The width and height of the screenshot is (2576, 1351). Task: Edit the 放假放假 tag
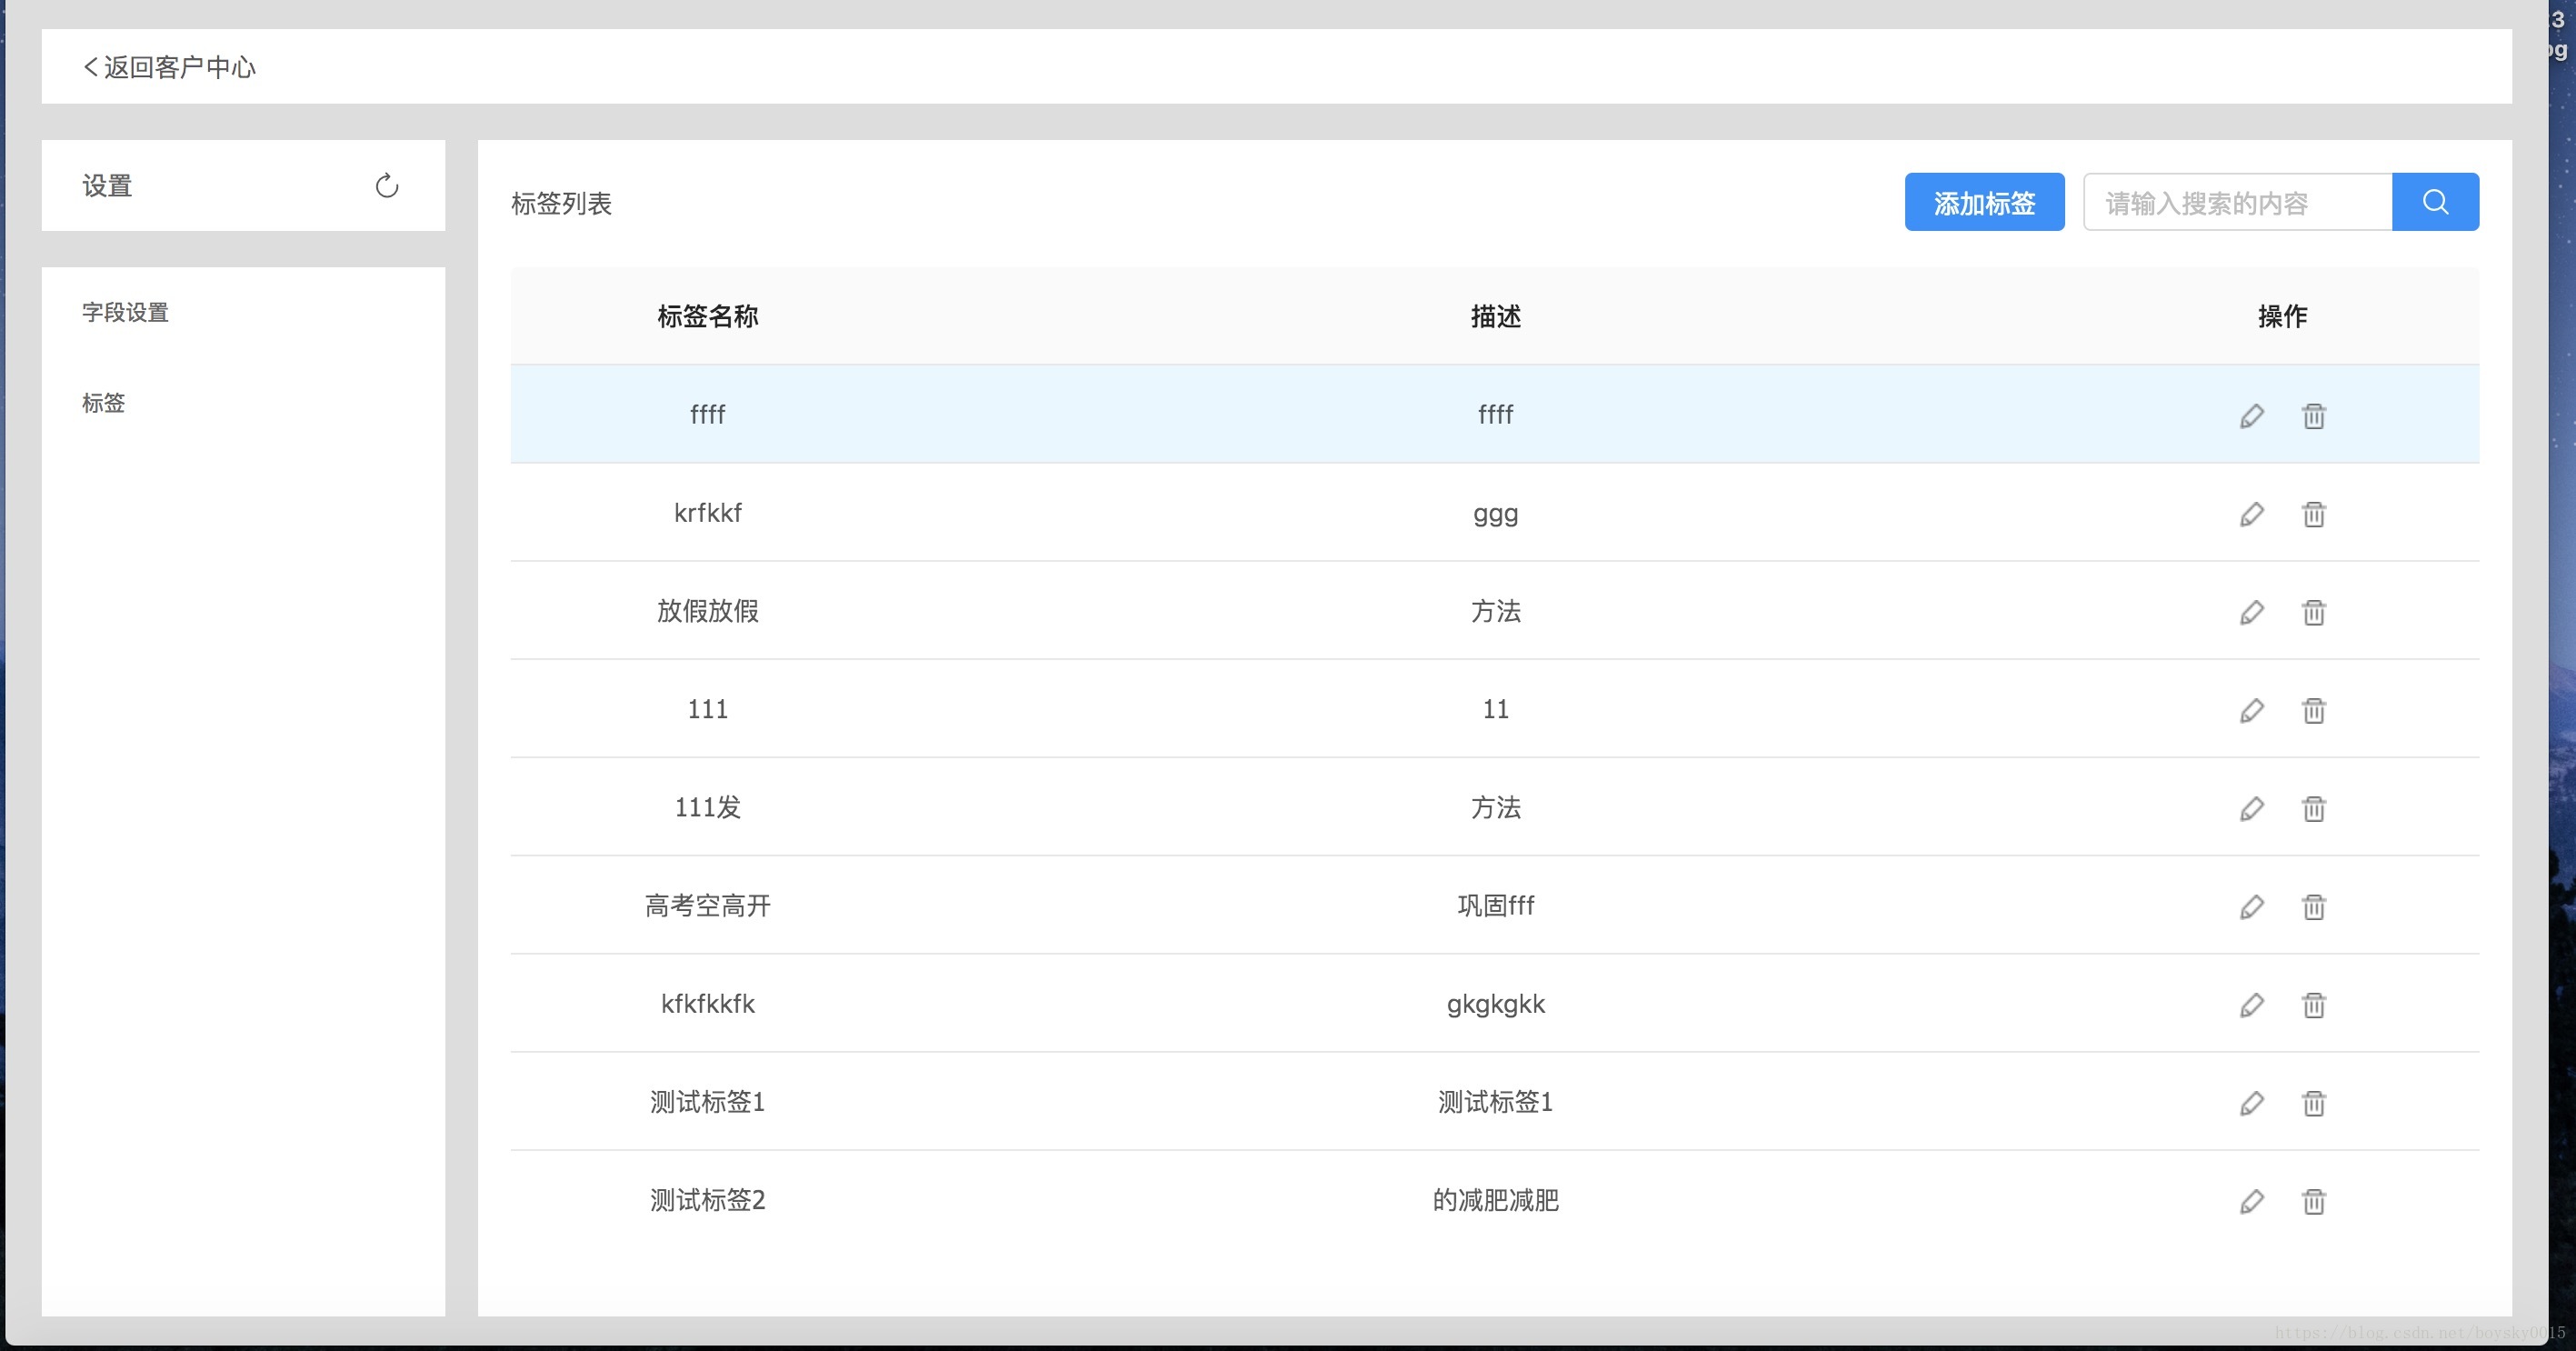point(2251,612)
